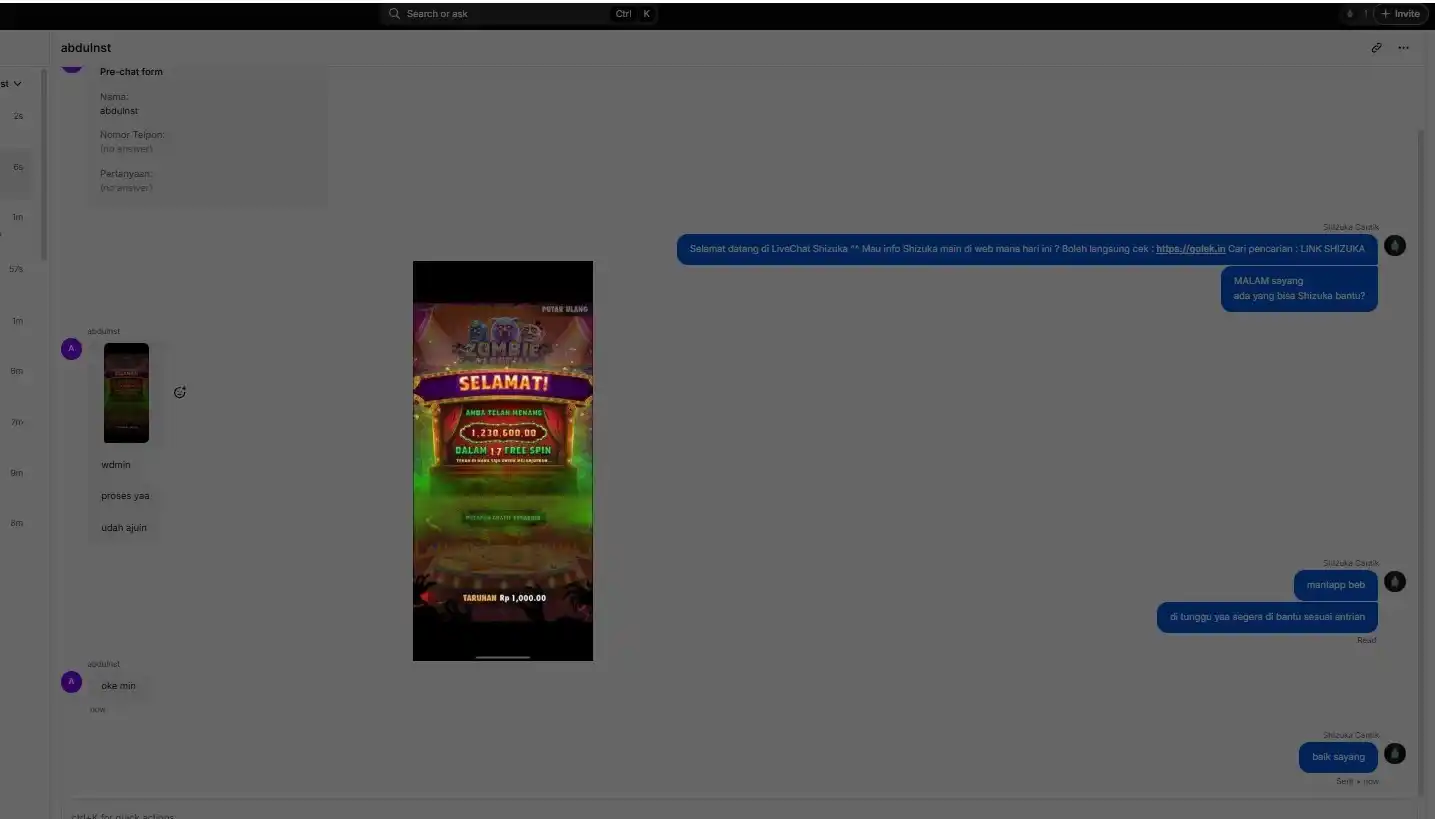1435x819 pixels.
Task: Click the 'Pertanyaan:' field label
Action: pos(126,173)
